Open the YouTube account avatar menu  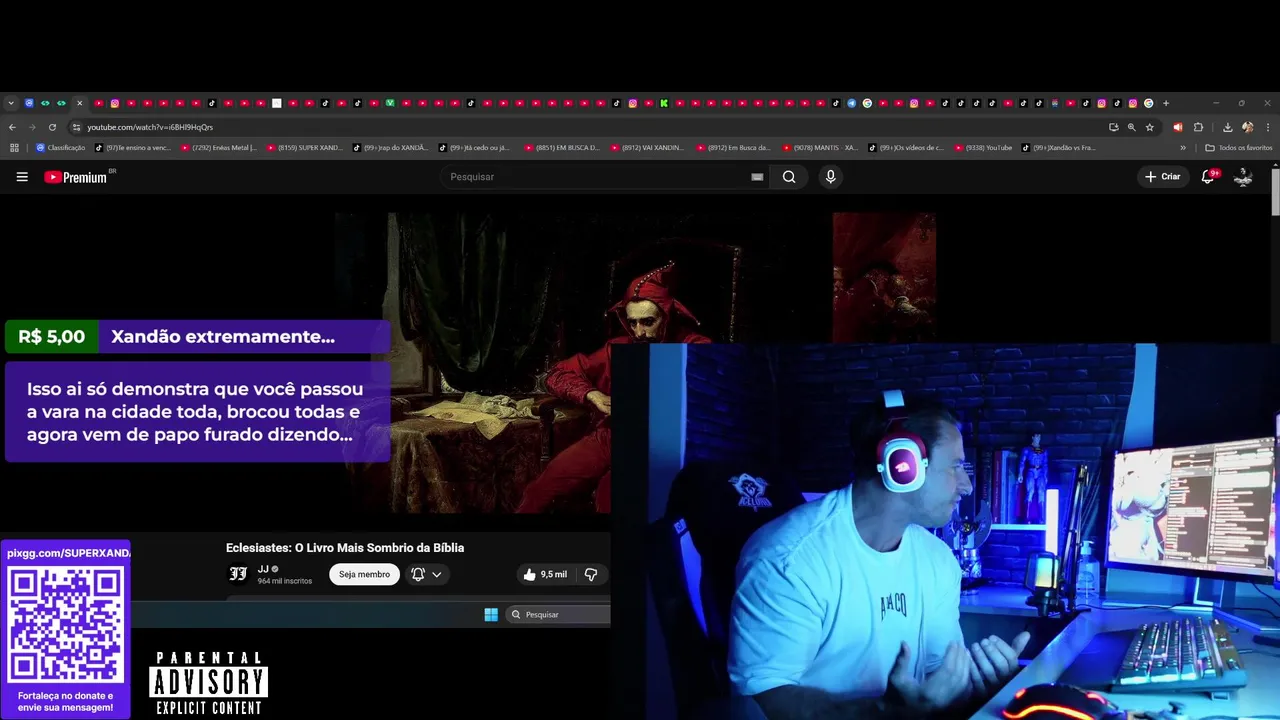click(x=1243, y=177)
